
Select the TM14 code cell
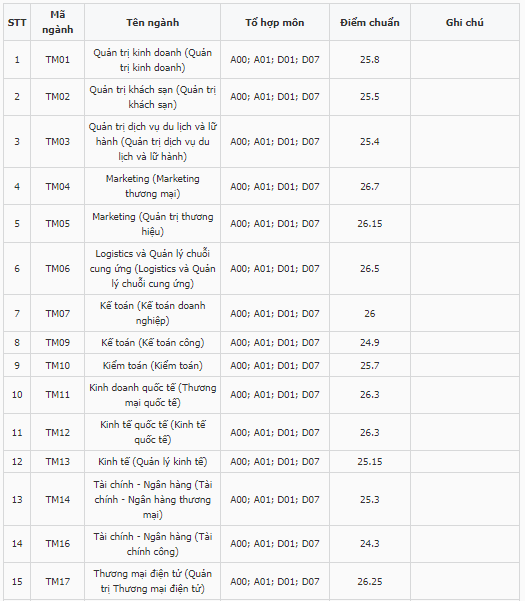(x=57, y=499)
